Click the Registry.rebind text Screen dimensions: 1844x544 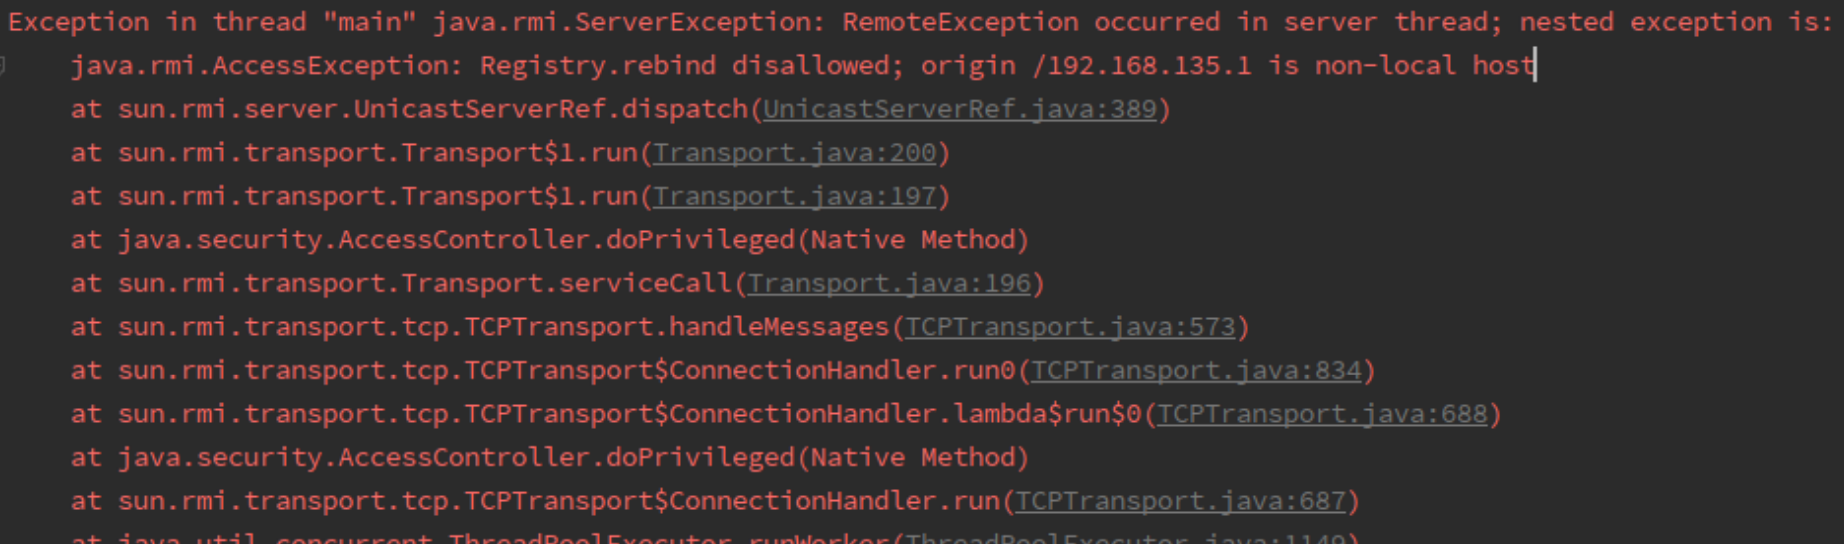pyautogui.click(x=597, y=66)
